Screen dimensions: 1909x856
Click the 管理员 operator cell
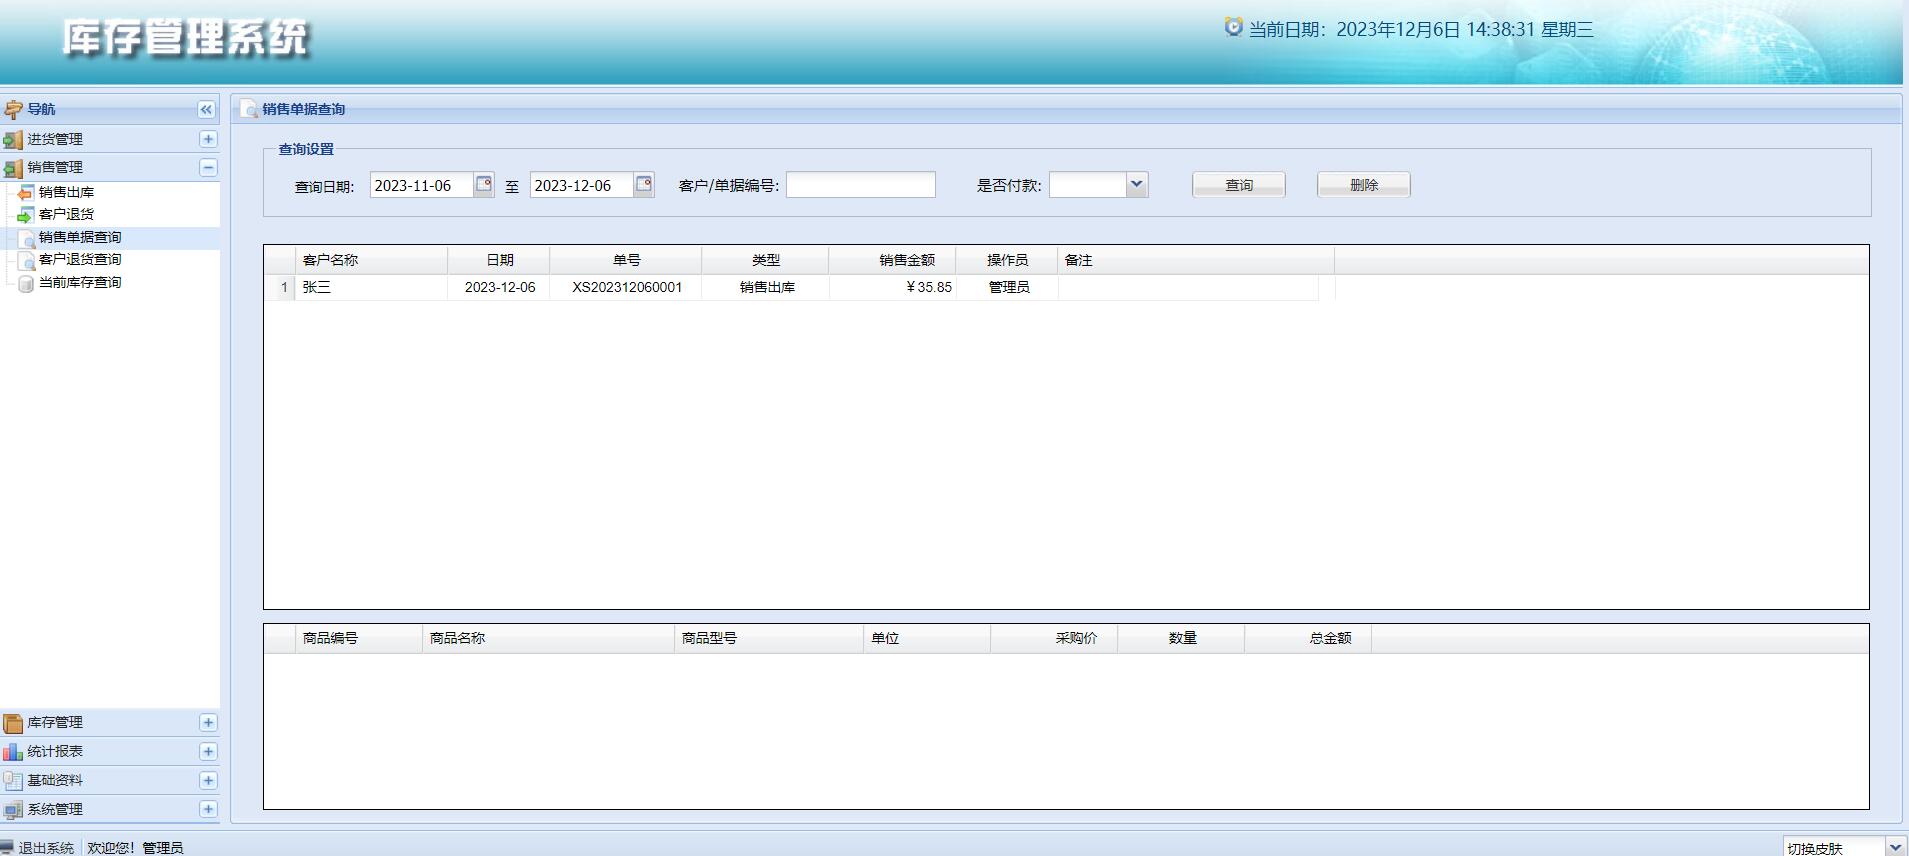[1009, 287]
